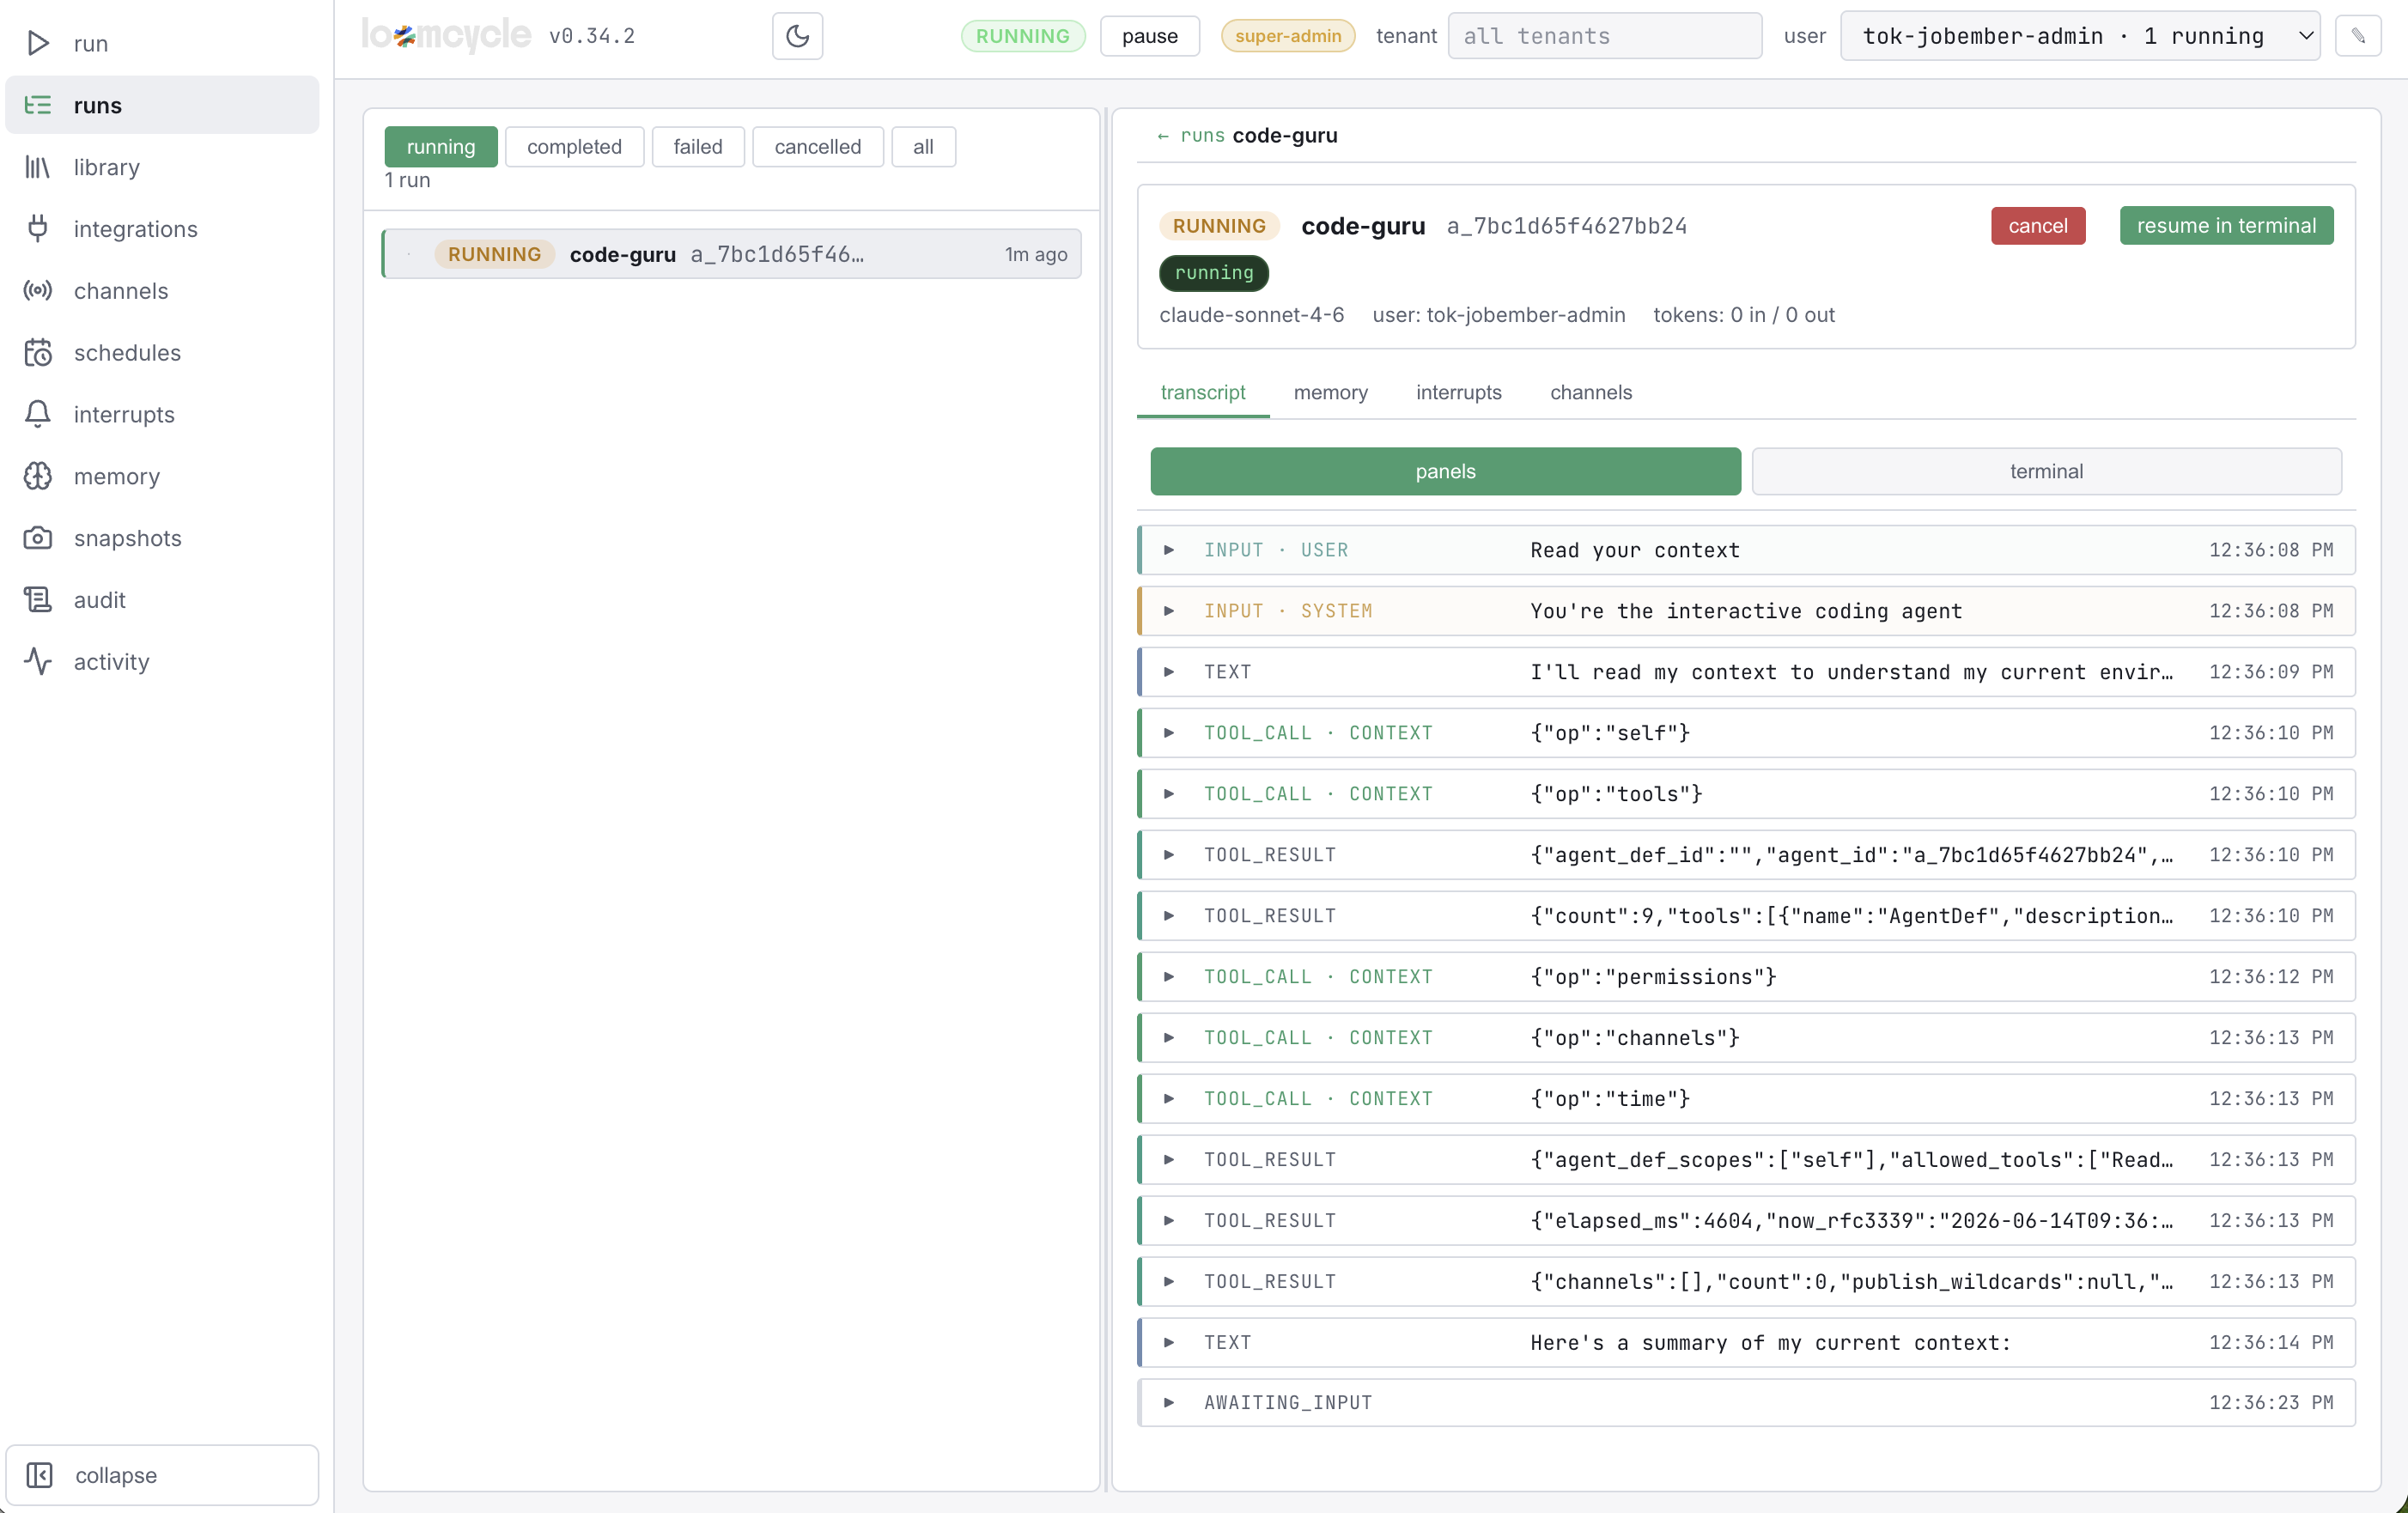Click the RUNNING server status badge in header
The height and width of the screenshot is (1513, 2408).
point(1022,36)
